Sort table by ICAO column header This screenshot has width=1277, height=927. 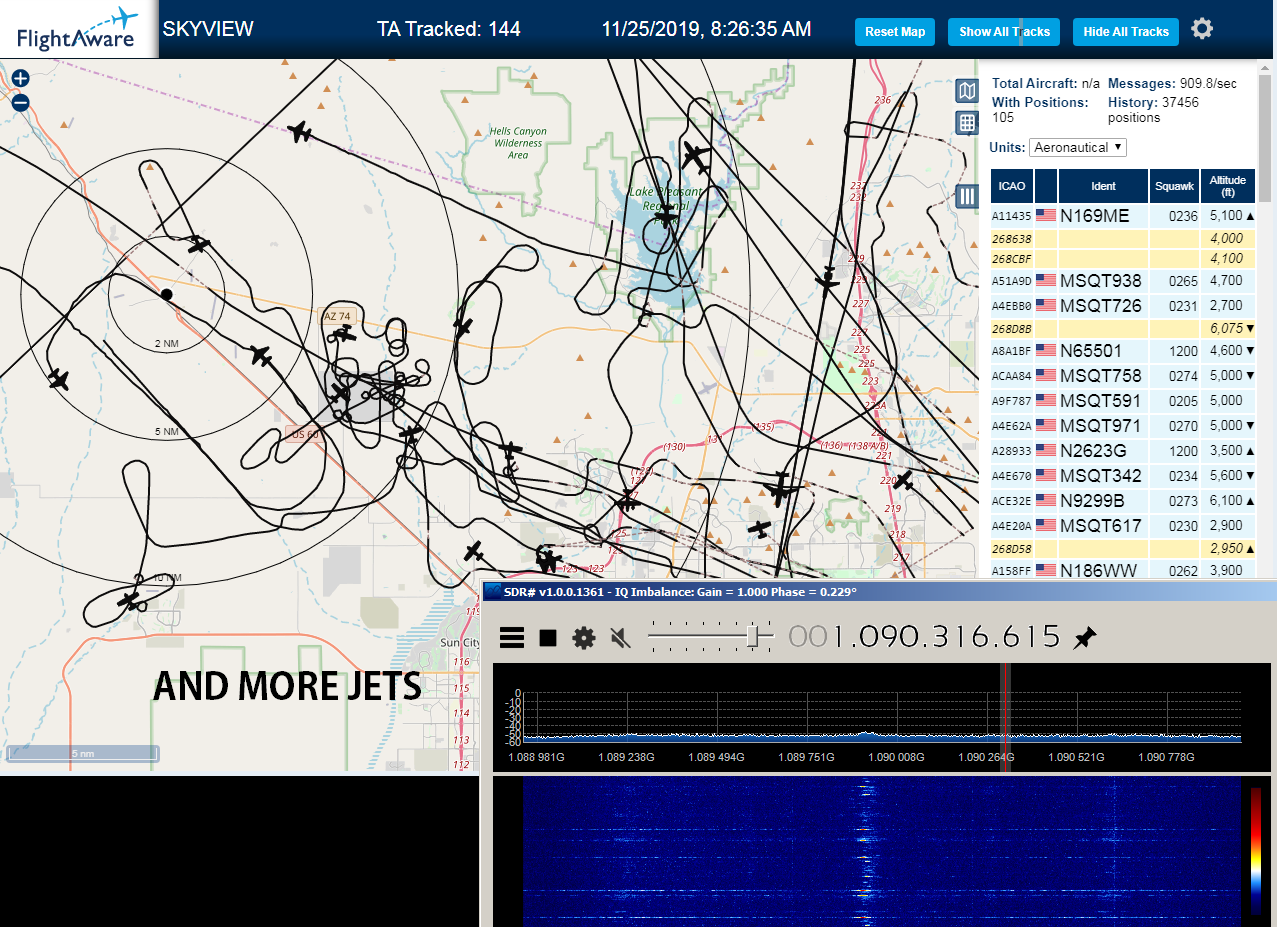(1012, 186)
